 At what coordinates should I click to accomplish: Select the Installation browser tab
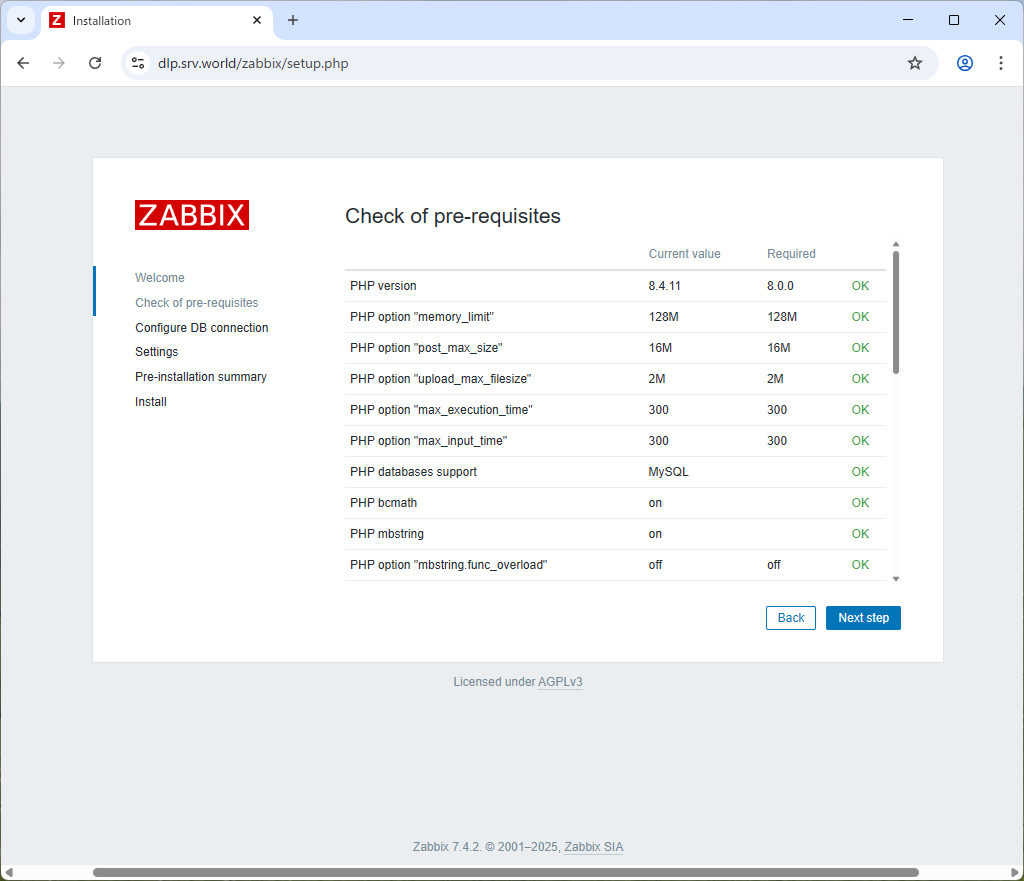pyautogui.click(x=150, y=20)
